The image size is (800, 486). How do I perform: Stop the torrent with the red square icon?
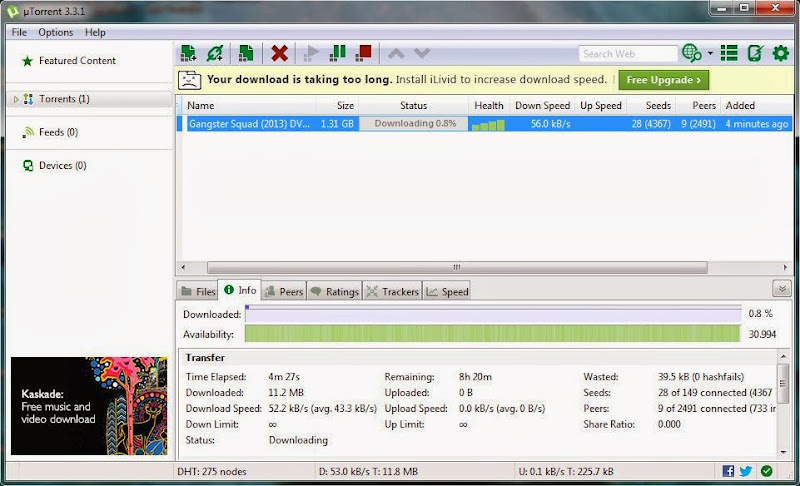point(363,53)
